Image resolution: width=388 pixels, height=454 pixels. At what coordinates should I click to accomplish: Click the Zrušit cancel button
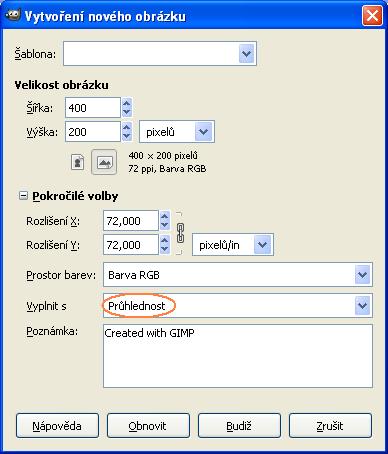[330, 426]
